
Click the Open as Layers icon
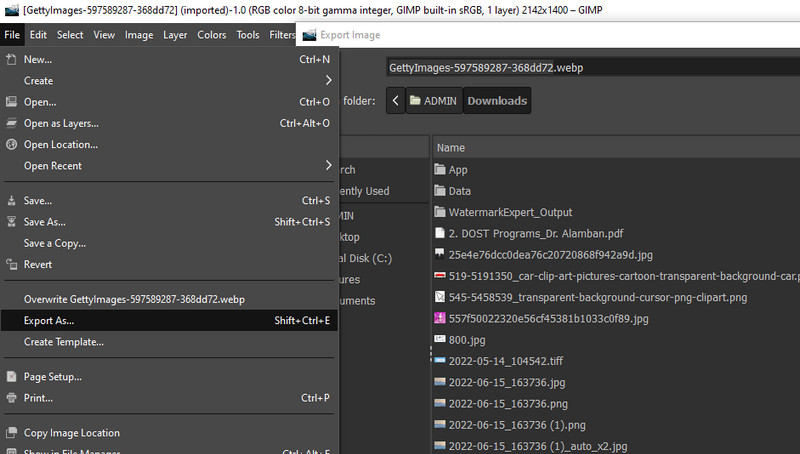(x=12, y=123)
